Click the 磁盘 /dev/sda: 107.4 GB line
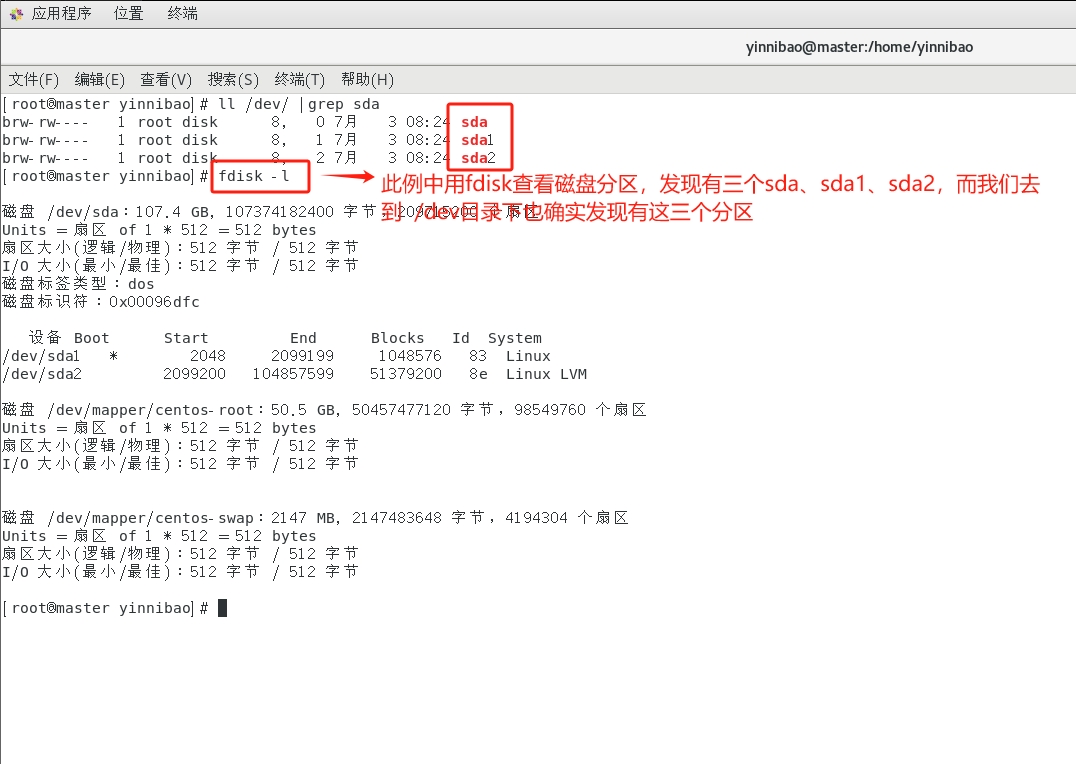Image resolution: width=1076 pixels, height=764 pixels. point(271,212)
